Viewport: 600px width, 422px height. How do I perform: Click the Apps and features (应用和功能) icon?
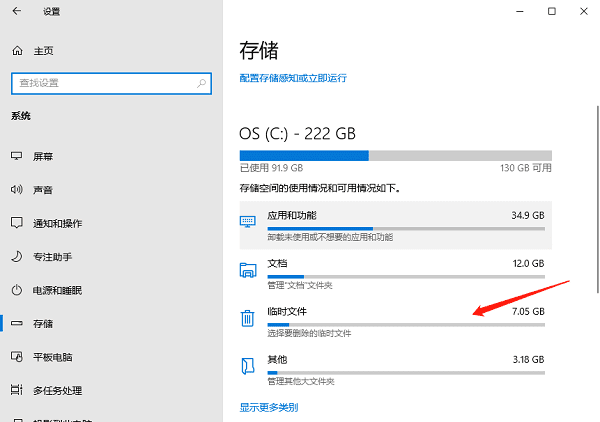pyautogui.click(x=248, y=220)
